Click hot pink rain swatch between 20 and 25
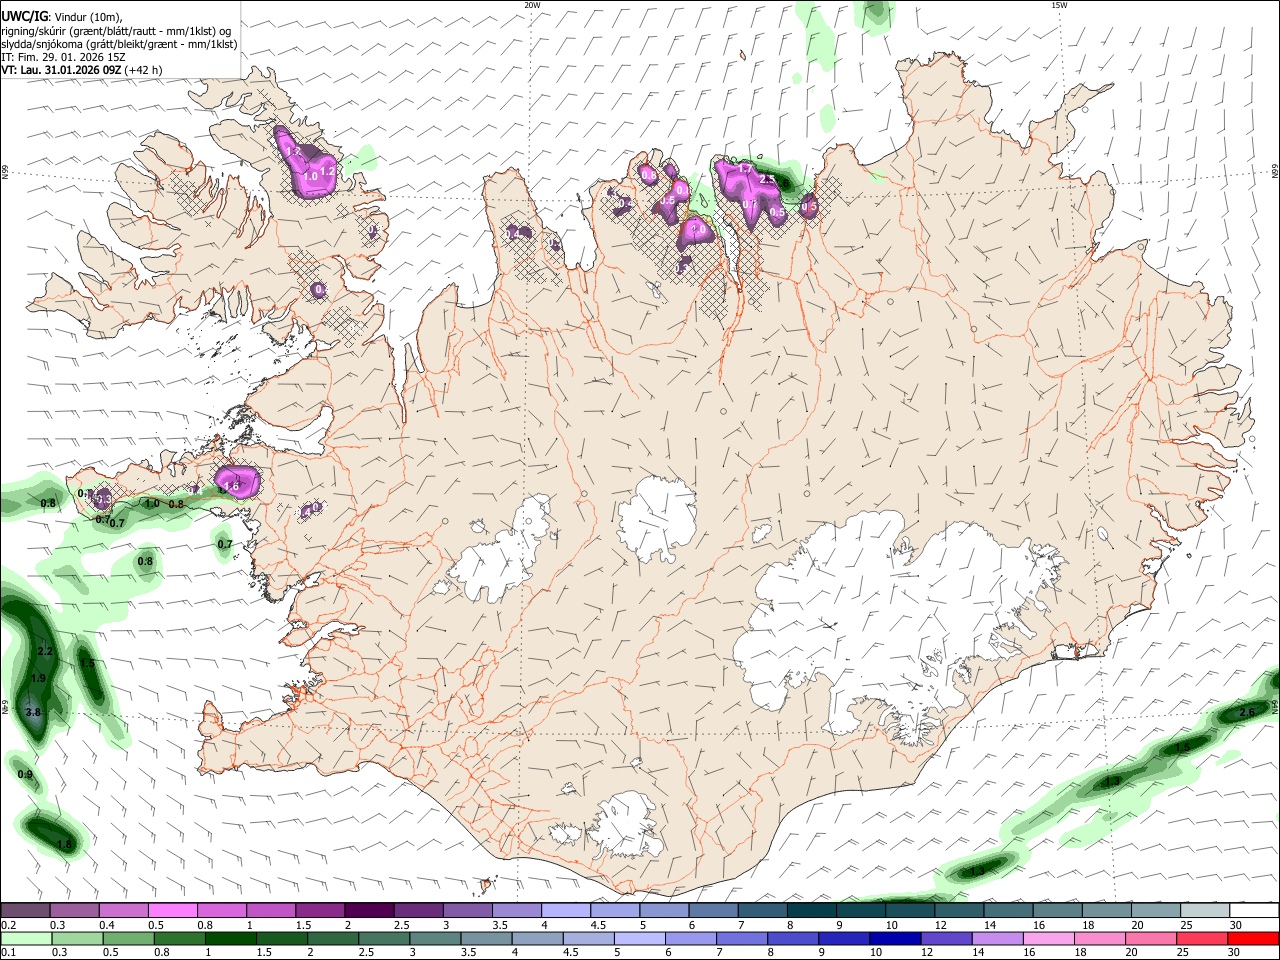This screenshot has height=960, width=1280. pos(1150,938)
